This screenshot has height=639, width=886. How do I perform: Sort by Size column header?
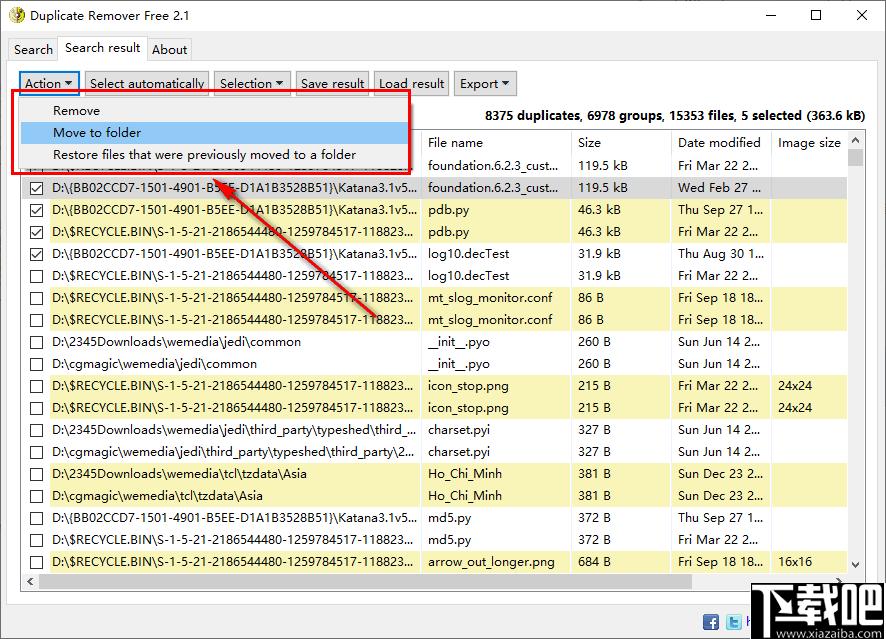(x=621, y=142)
